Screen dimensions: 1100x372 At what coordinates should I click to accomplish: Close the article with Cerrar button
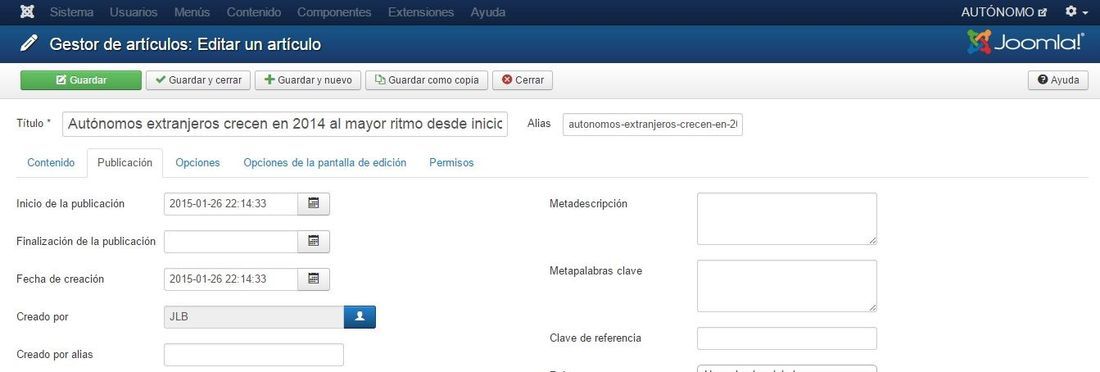[523, 80]
